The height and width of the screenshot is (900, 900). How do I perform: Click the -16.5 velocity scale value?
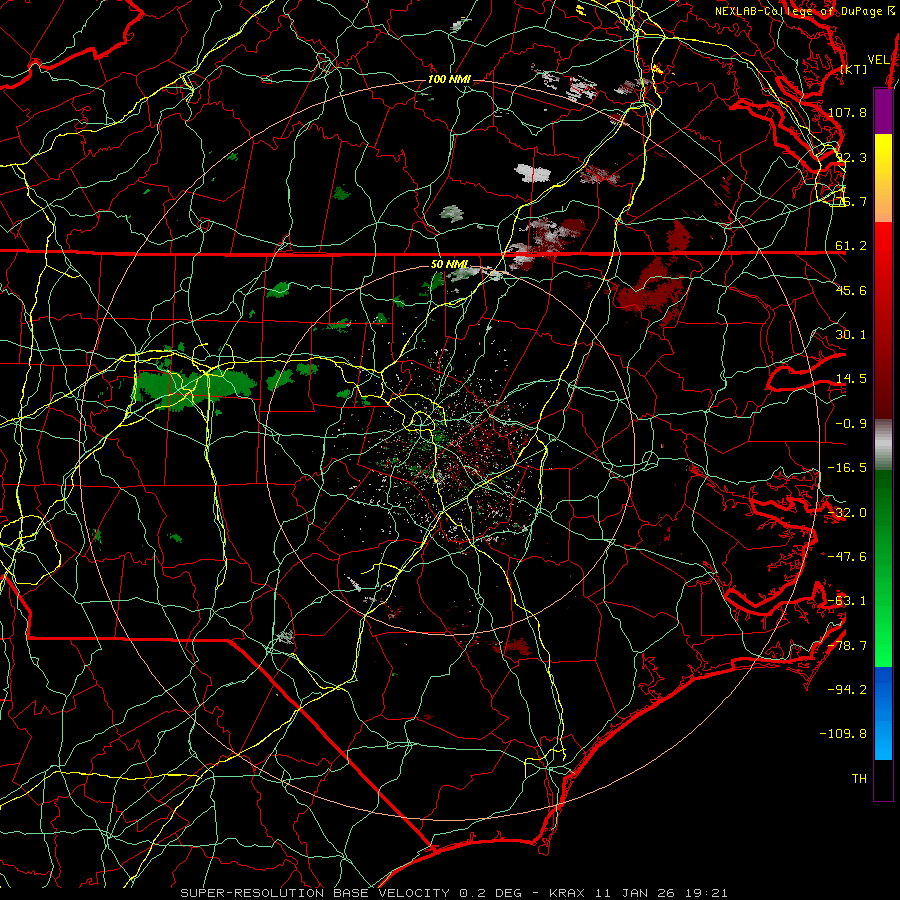(847, 468)
